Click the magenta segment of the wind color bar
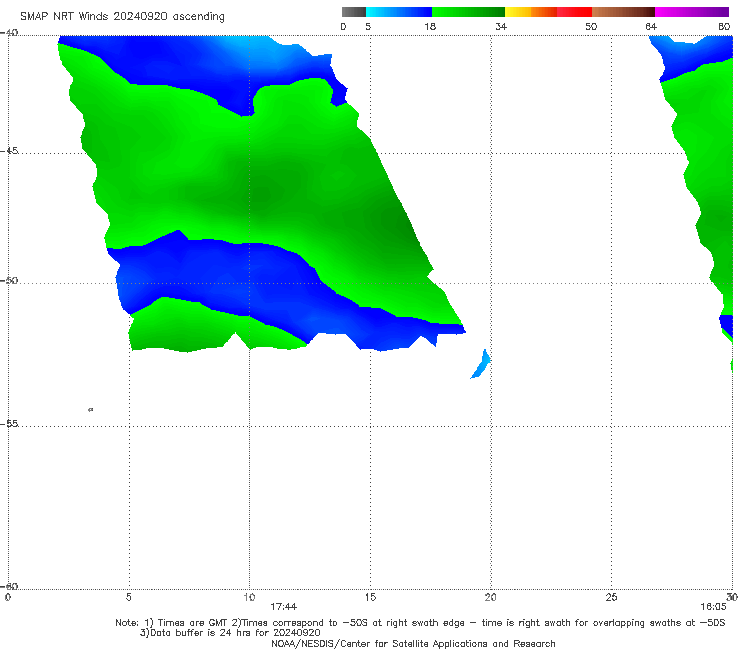This screenshot has height=650, width=740. click(x=691, y=12)
